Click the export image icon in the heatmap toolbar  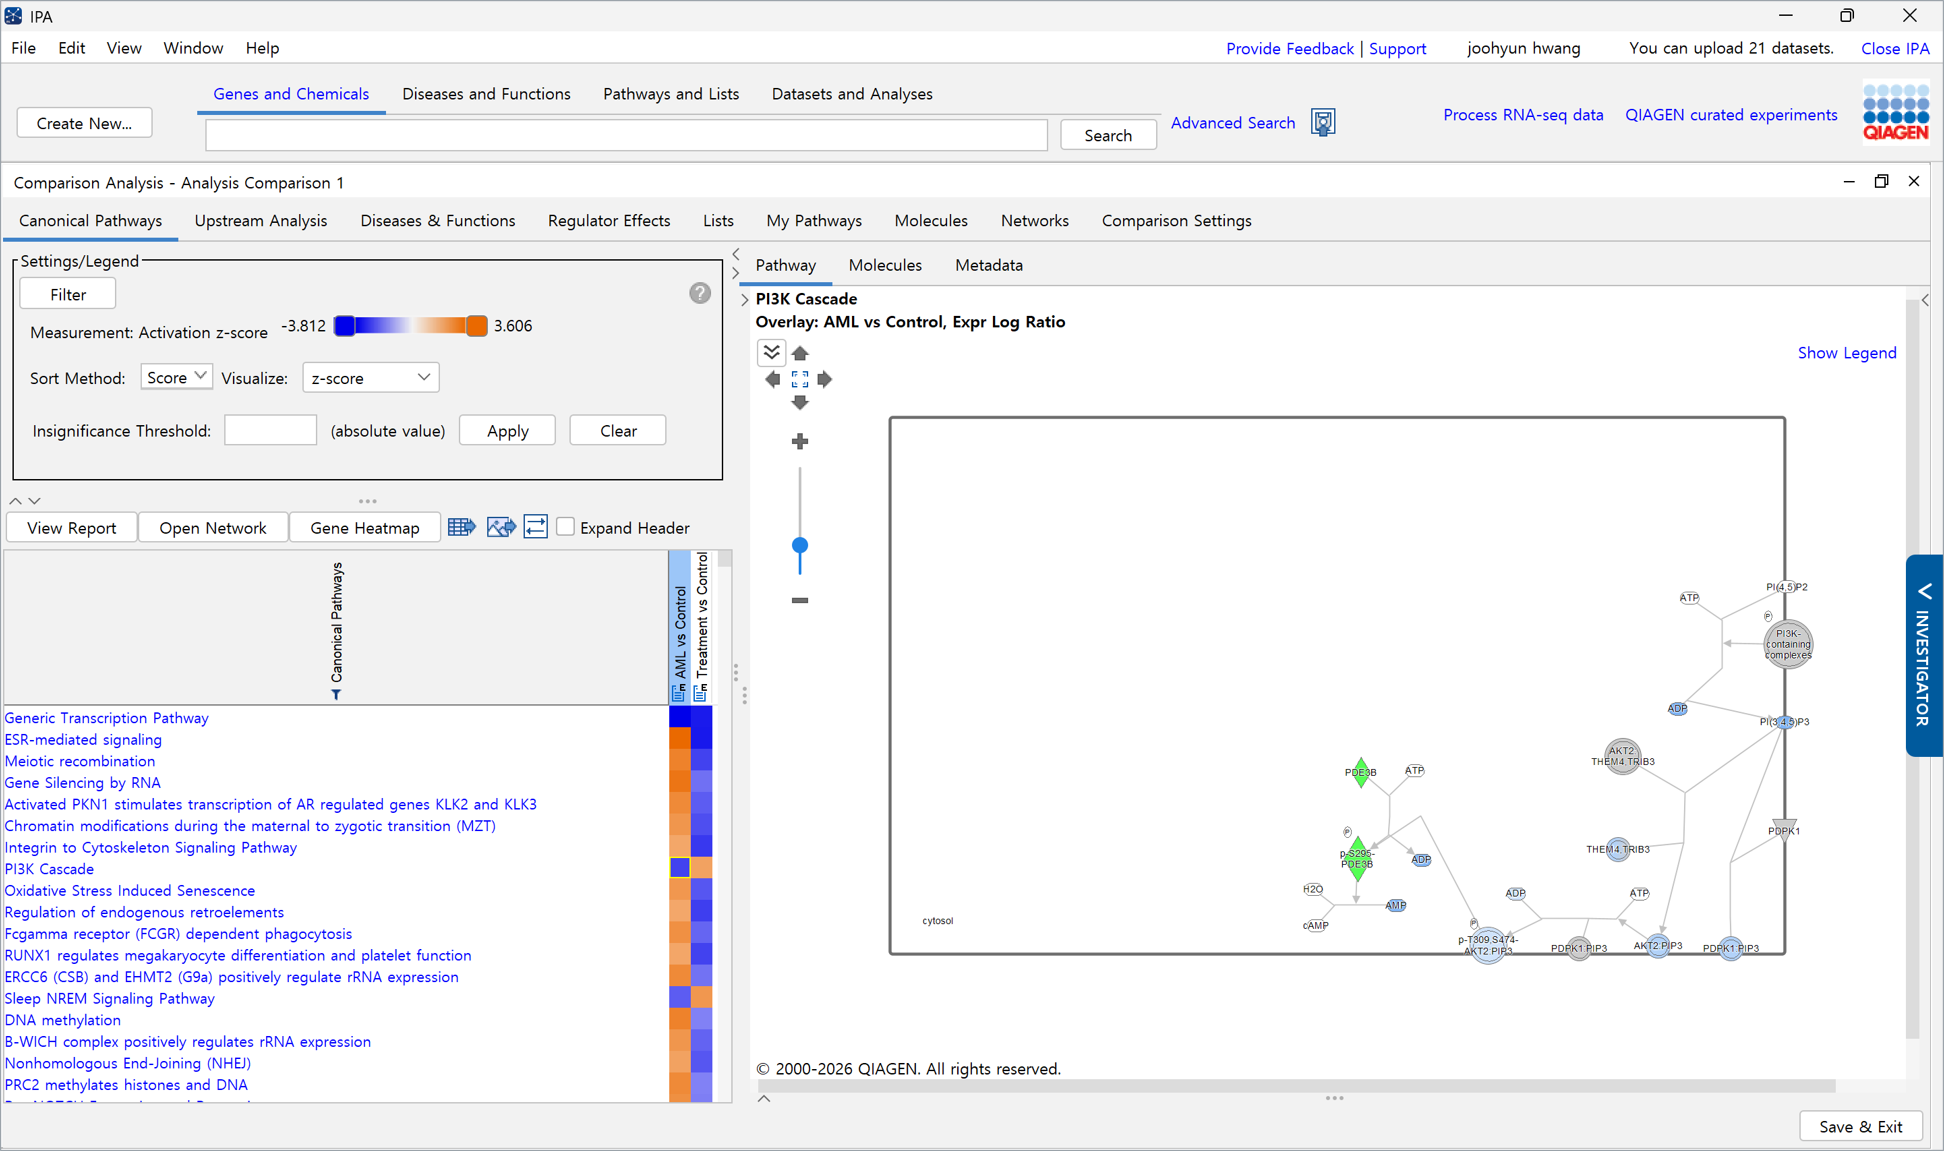(500, 527)
